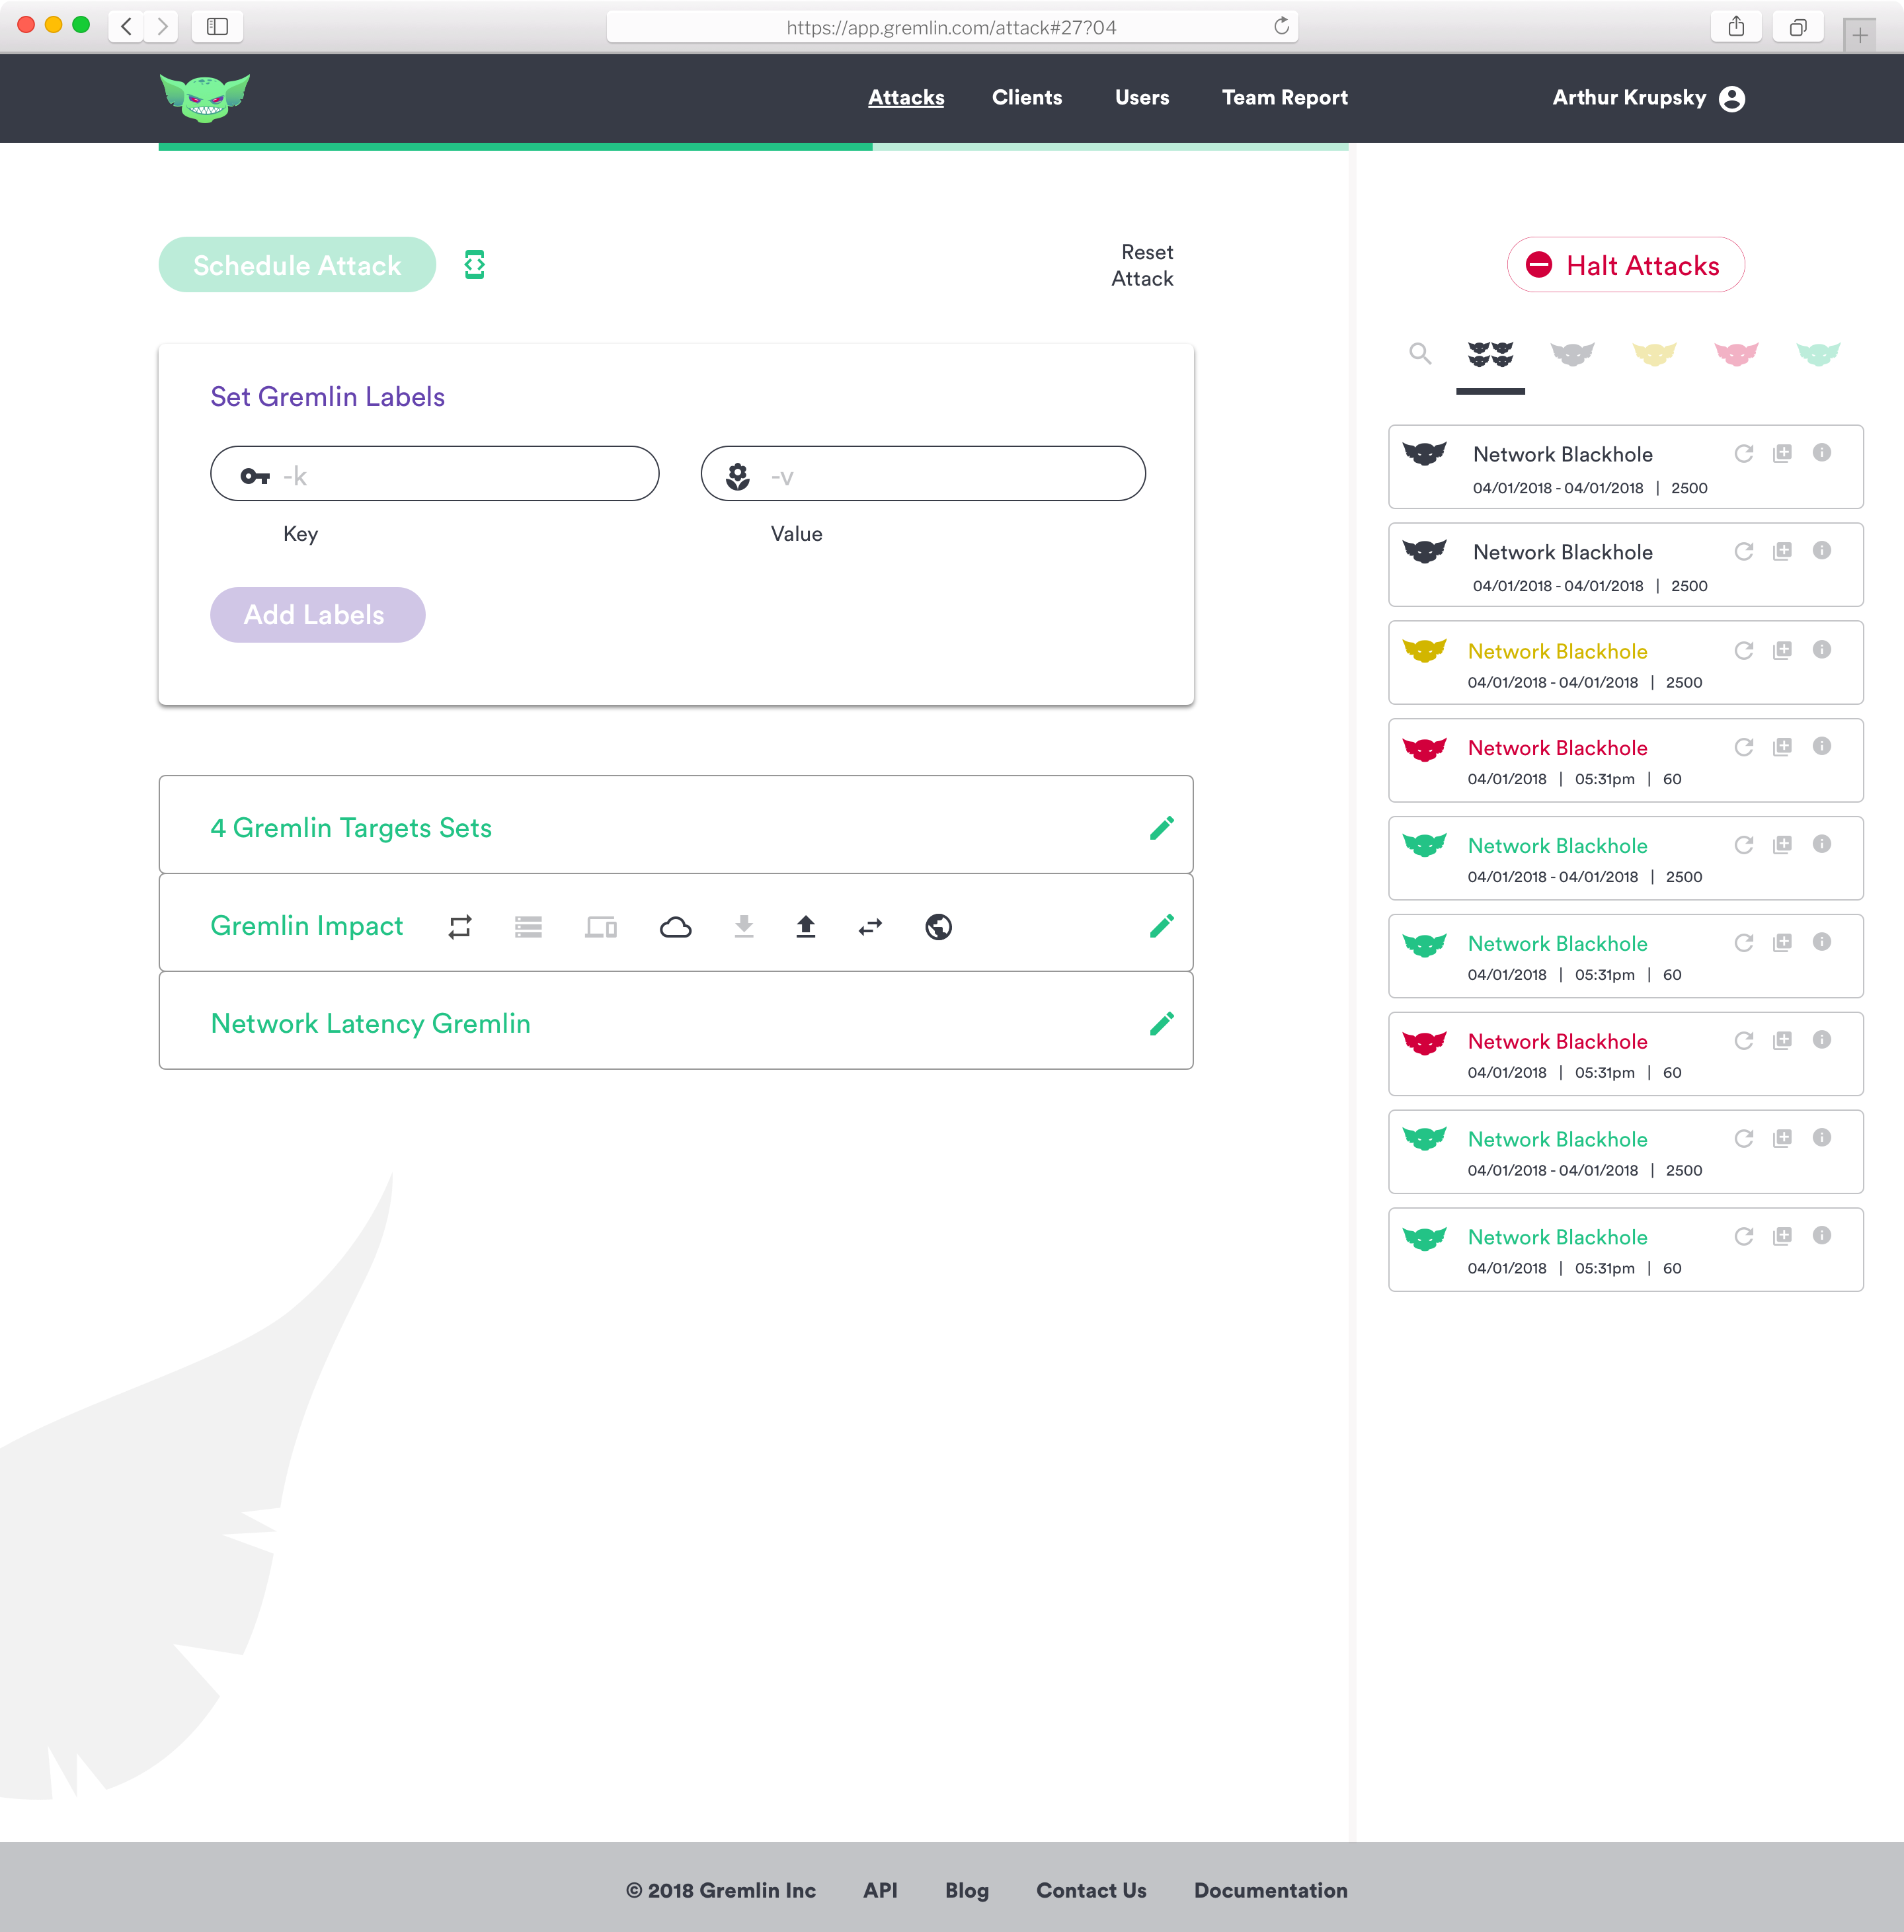Rerun the yellow Network Blackhole attack
The height and width of the screenshot is (1932, 1904).
tap(1744, 650)
